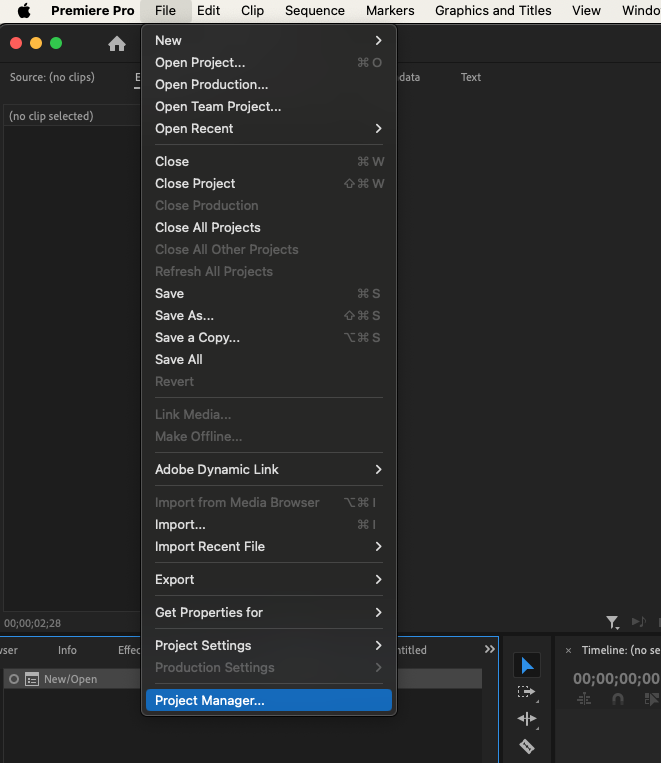Open Graphics and Titles menu

(x=493, y=11)
